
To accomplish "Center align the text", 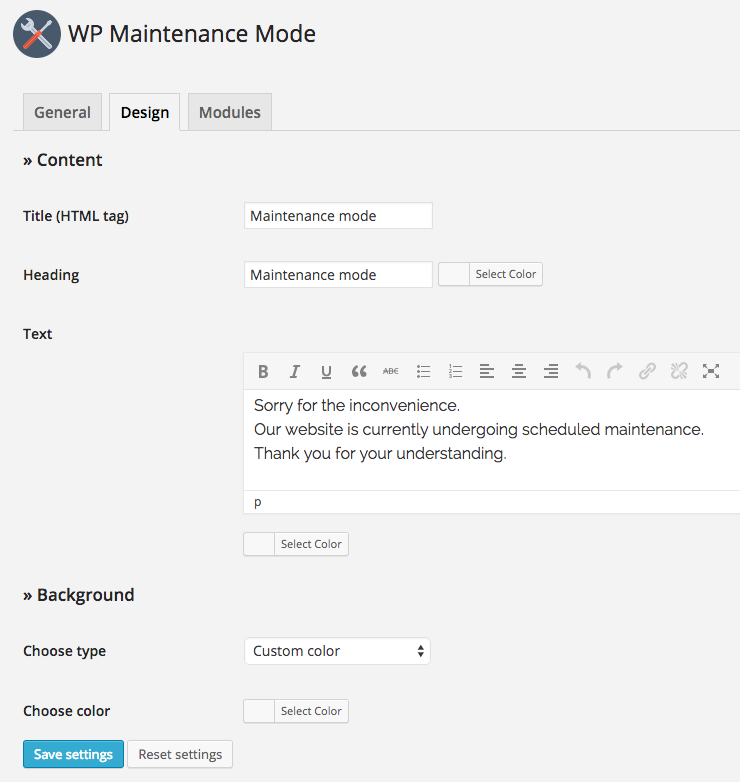I will pos(519,371).
